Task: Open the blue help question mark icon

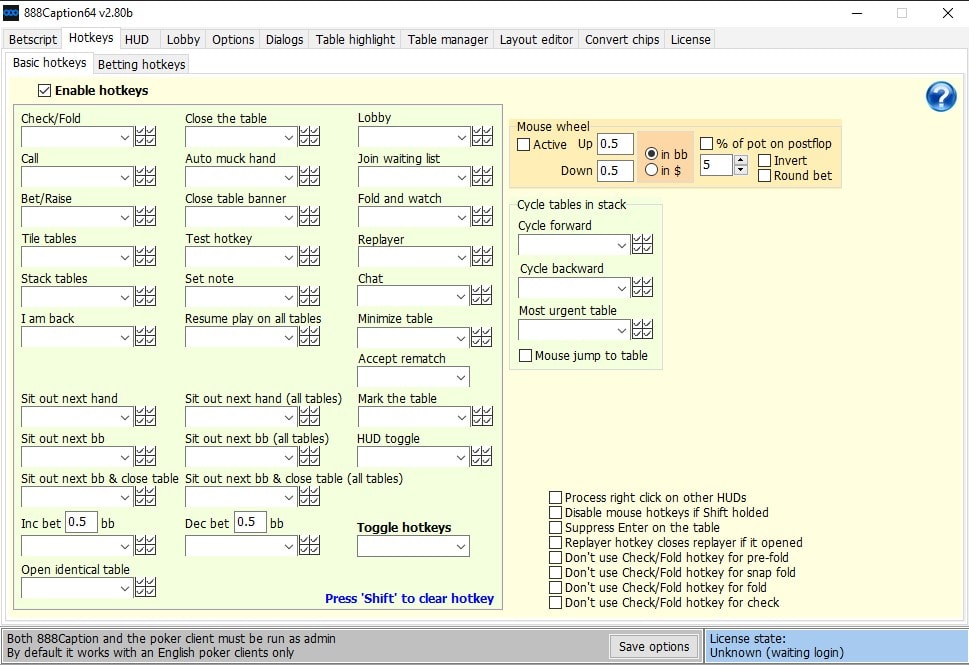Action: pyautogui.click(x=941, y=96)
